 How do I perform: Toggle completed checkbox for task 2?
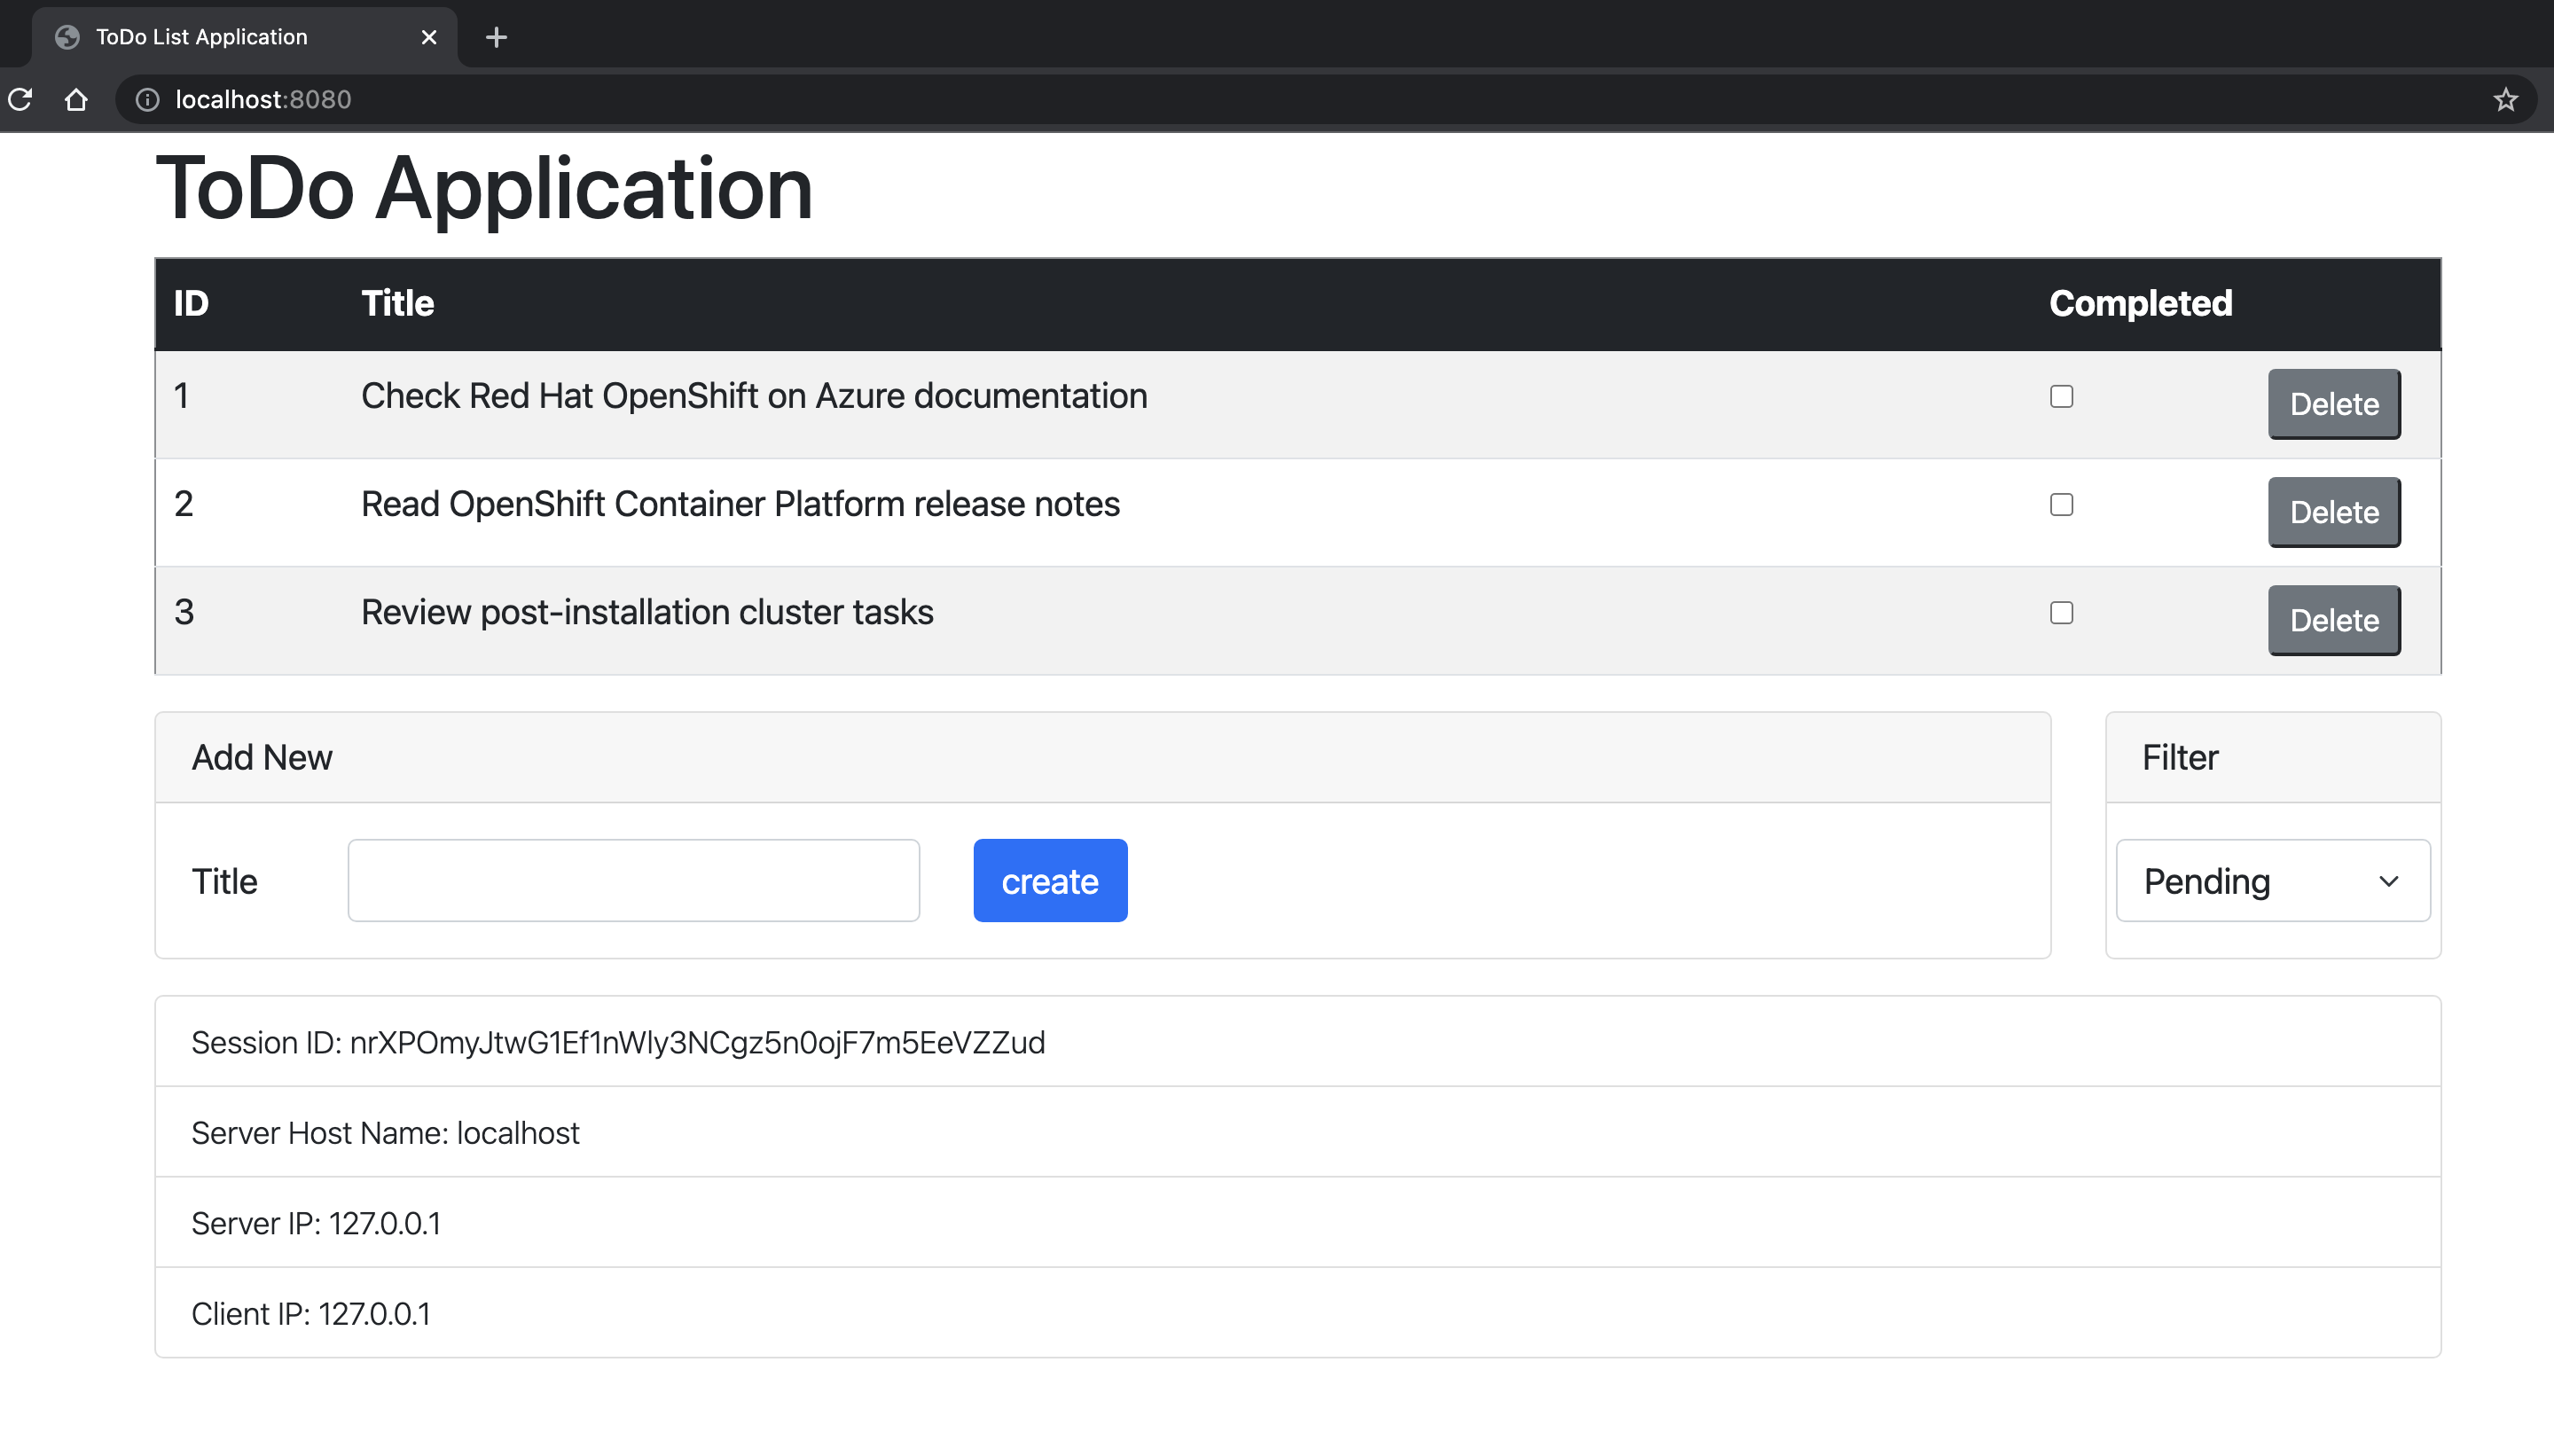2063,505
